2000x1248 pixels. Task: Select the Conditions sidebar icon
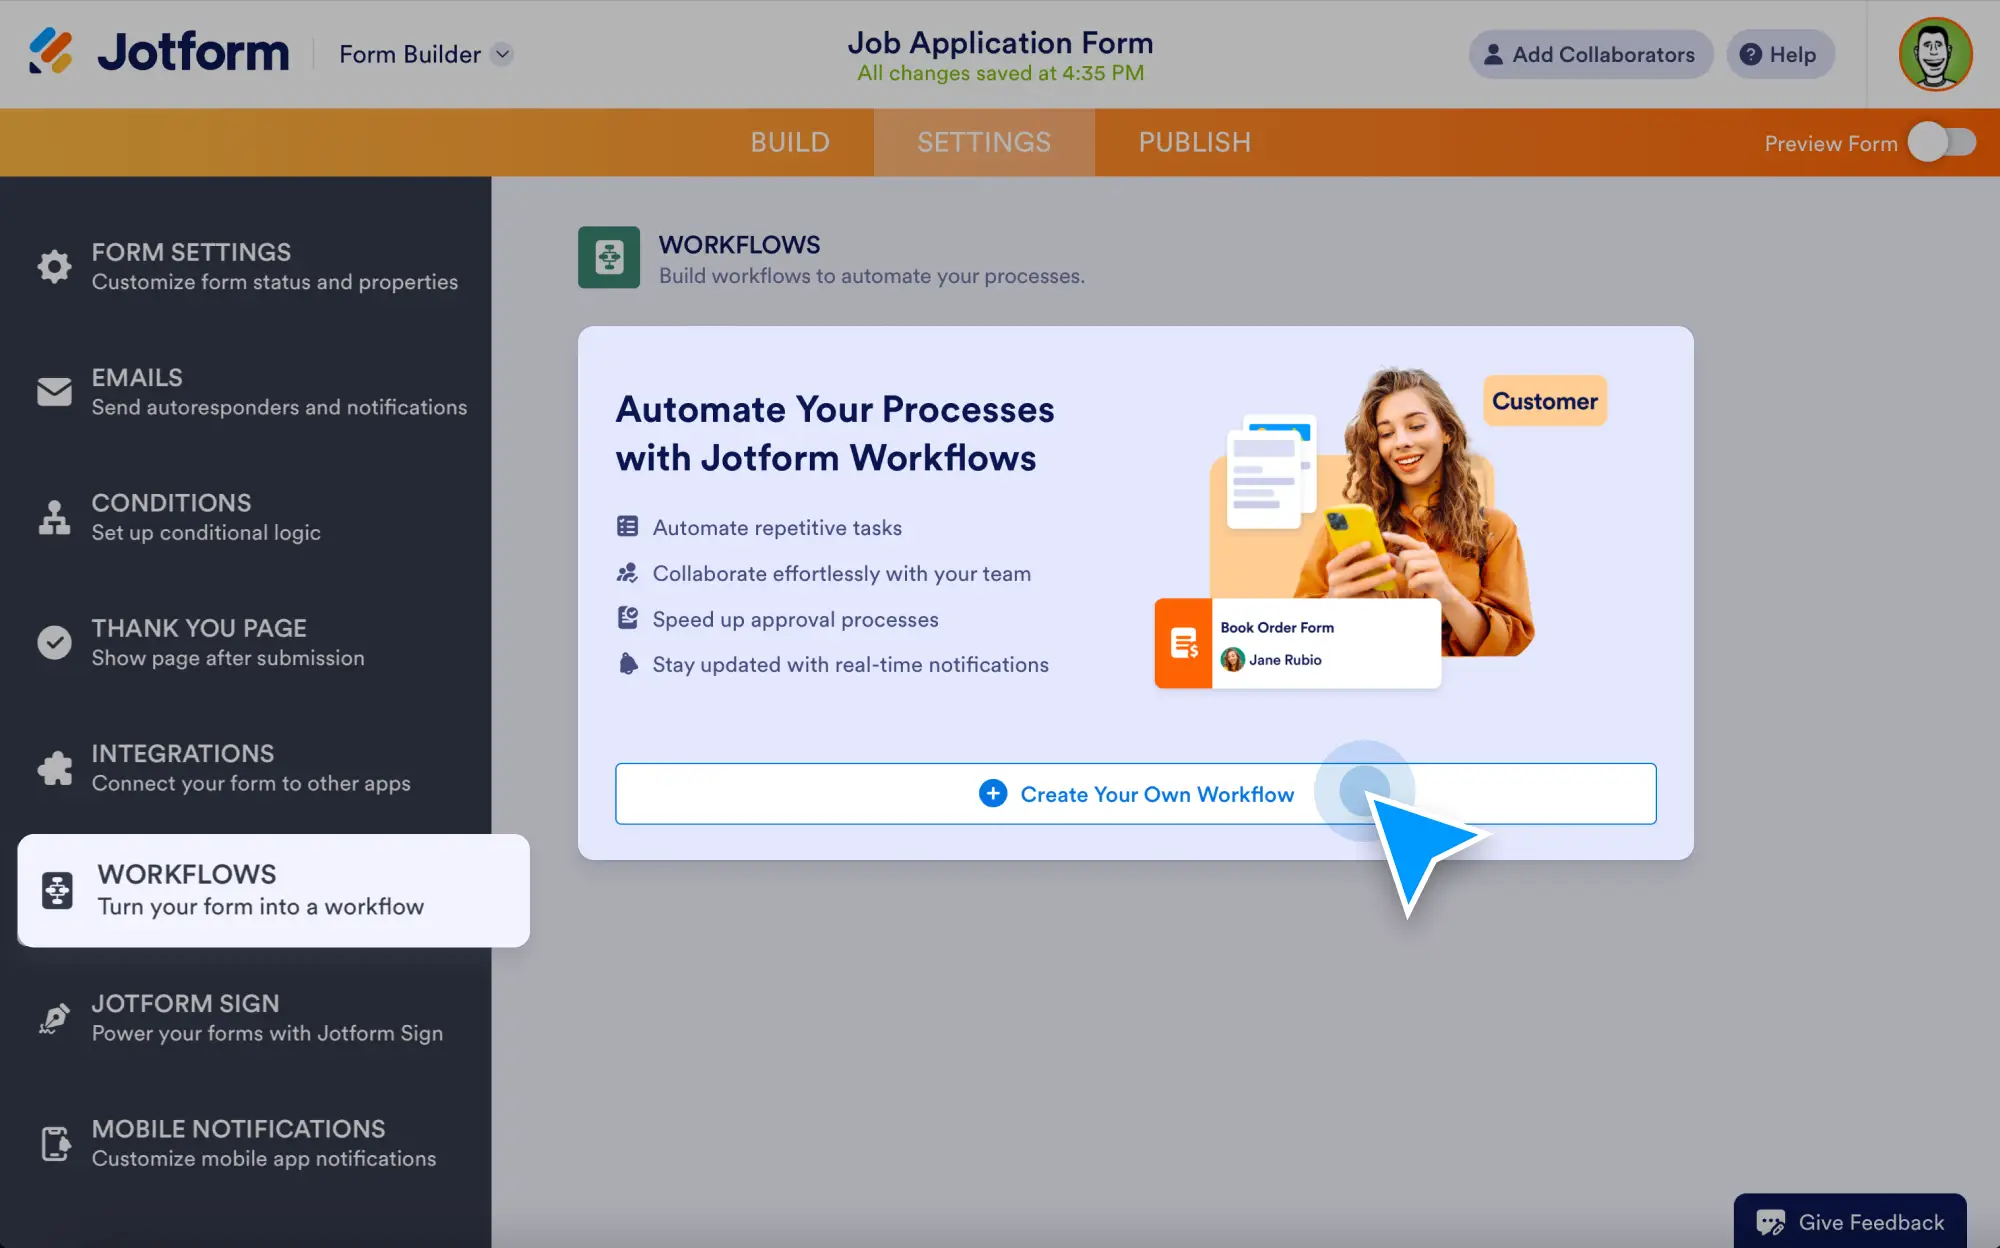53,516
